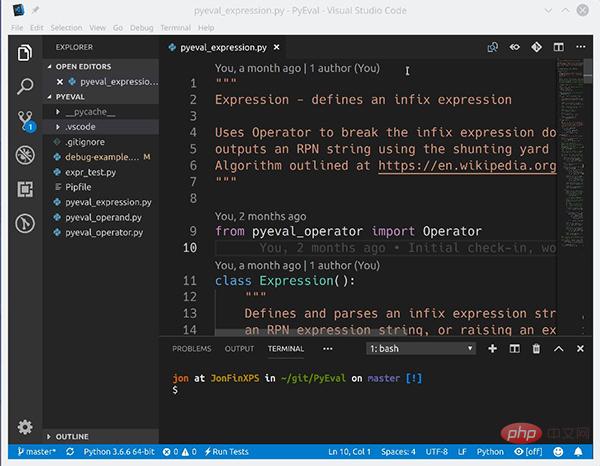
Task: Toggle the GitLens [off] eye status item
Action: tap(528, 452)
